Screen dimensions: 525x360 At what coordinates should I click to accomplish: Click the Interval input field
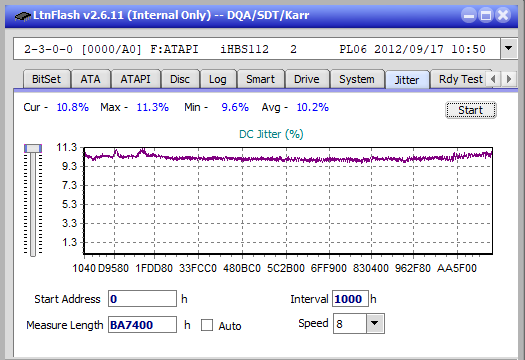[350, 299]
